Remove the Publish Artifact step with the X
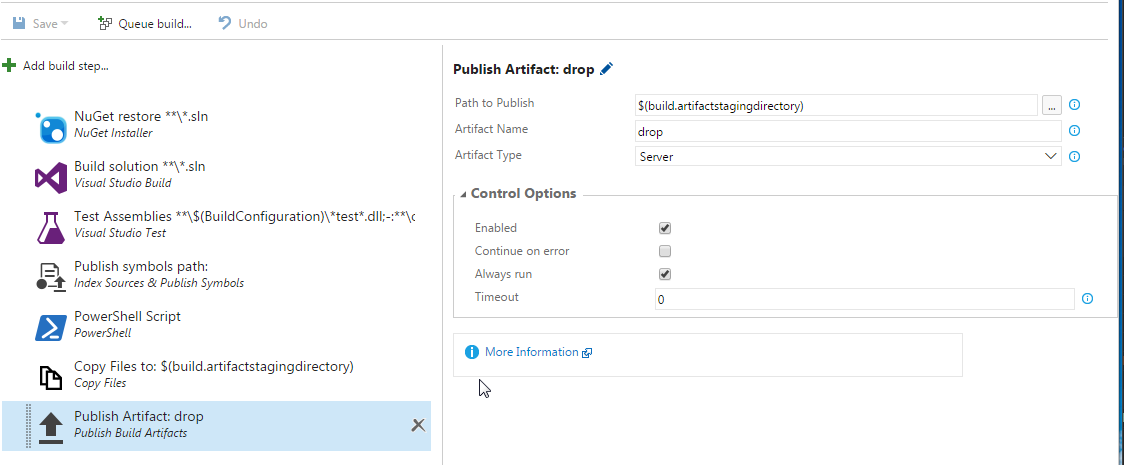This screenshot has height=465, width=1124. (419, 426)
